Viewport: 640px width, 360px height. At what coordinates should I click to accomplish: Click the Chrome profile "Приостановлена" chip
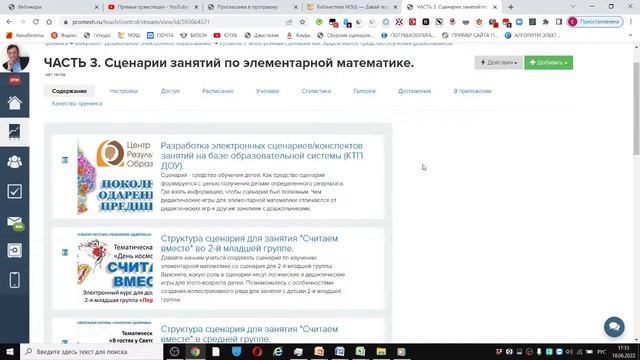coord(596,22)
